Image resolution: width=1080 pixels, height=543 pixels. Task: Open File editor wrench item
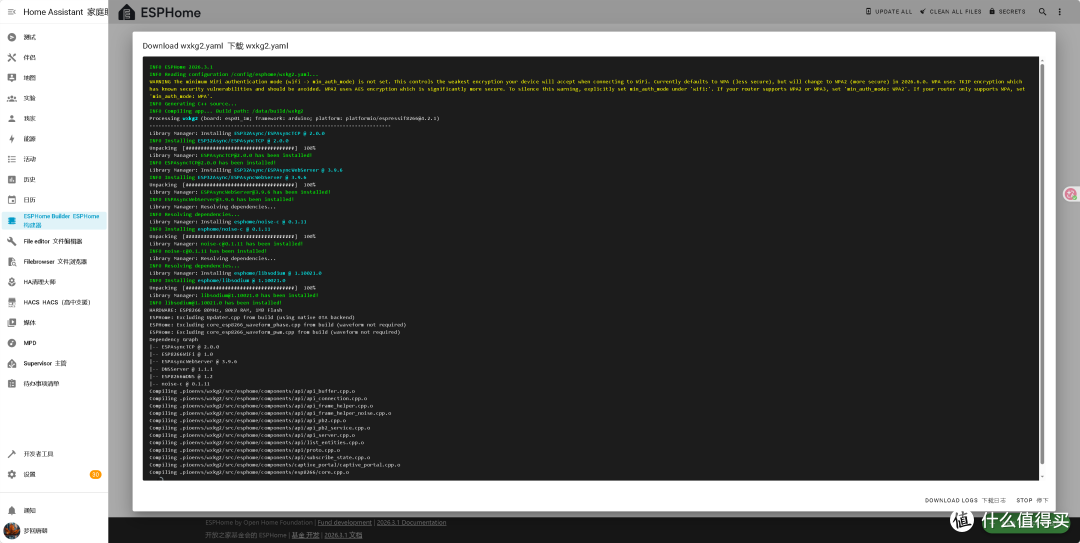53,241
